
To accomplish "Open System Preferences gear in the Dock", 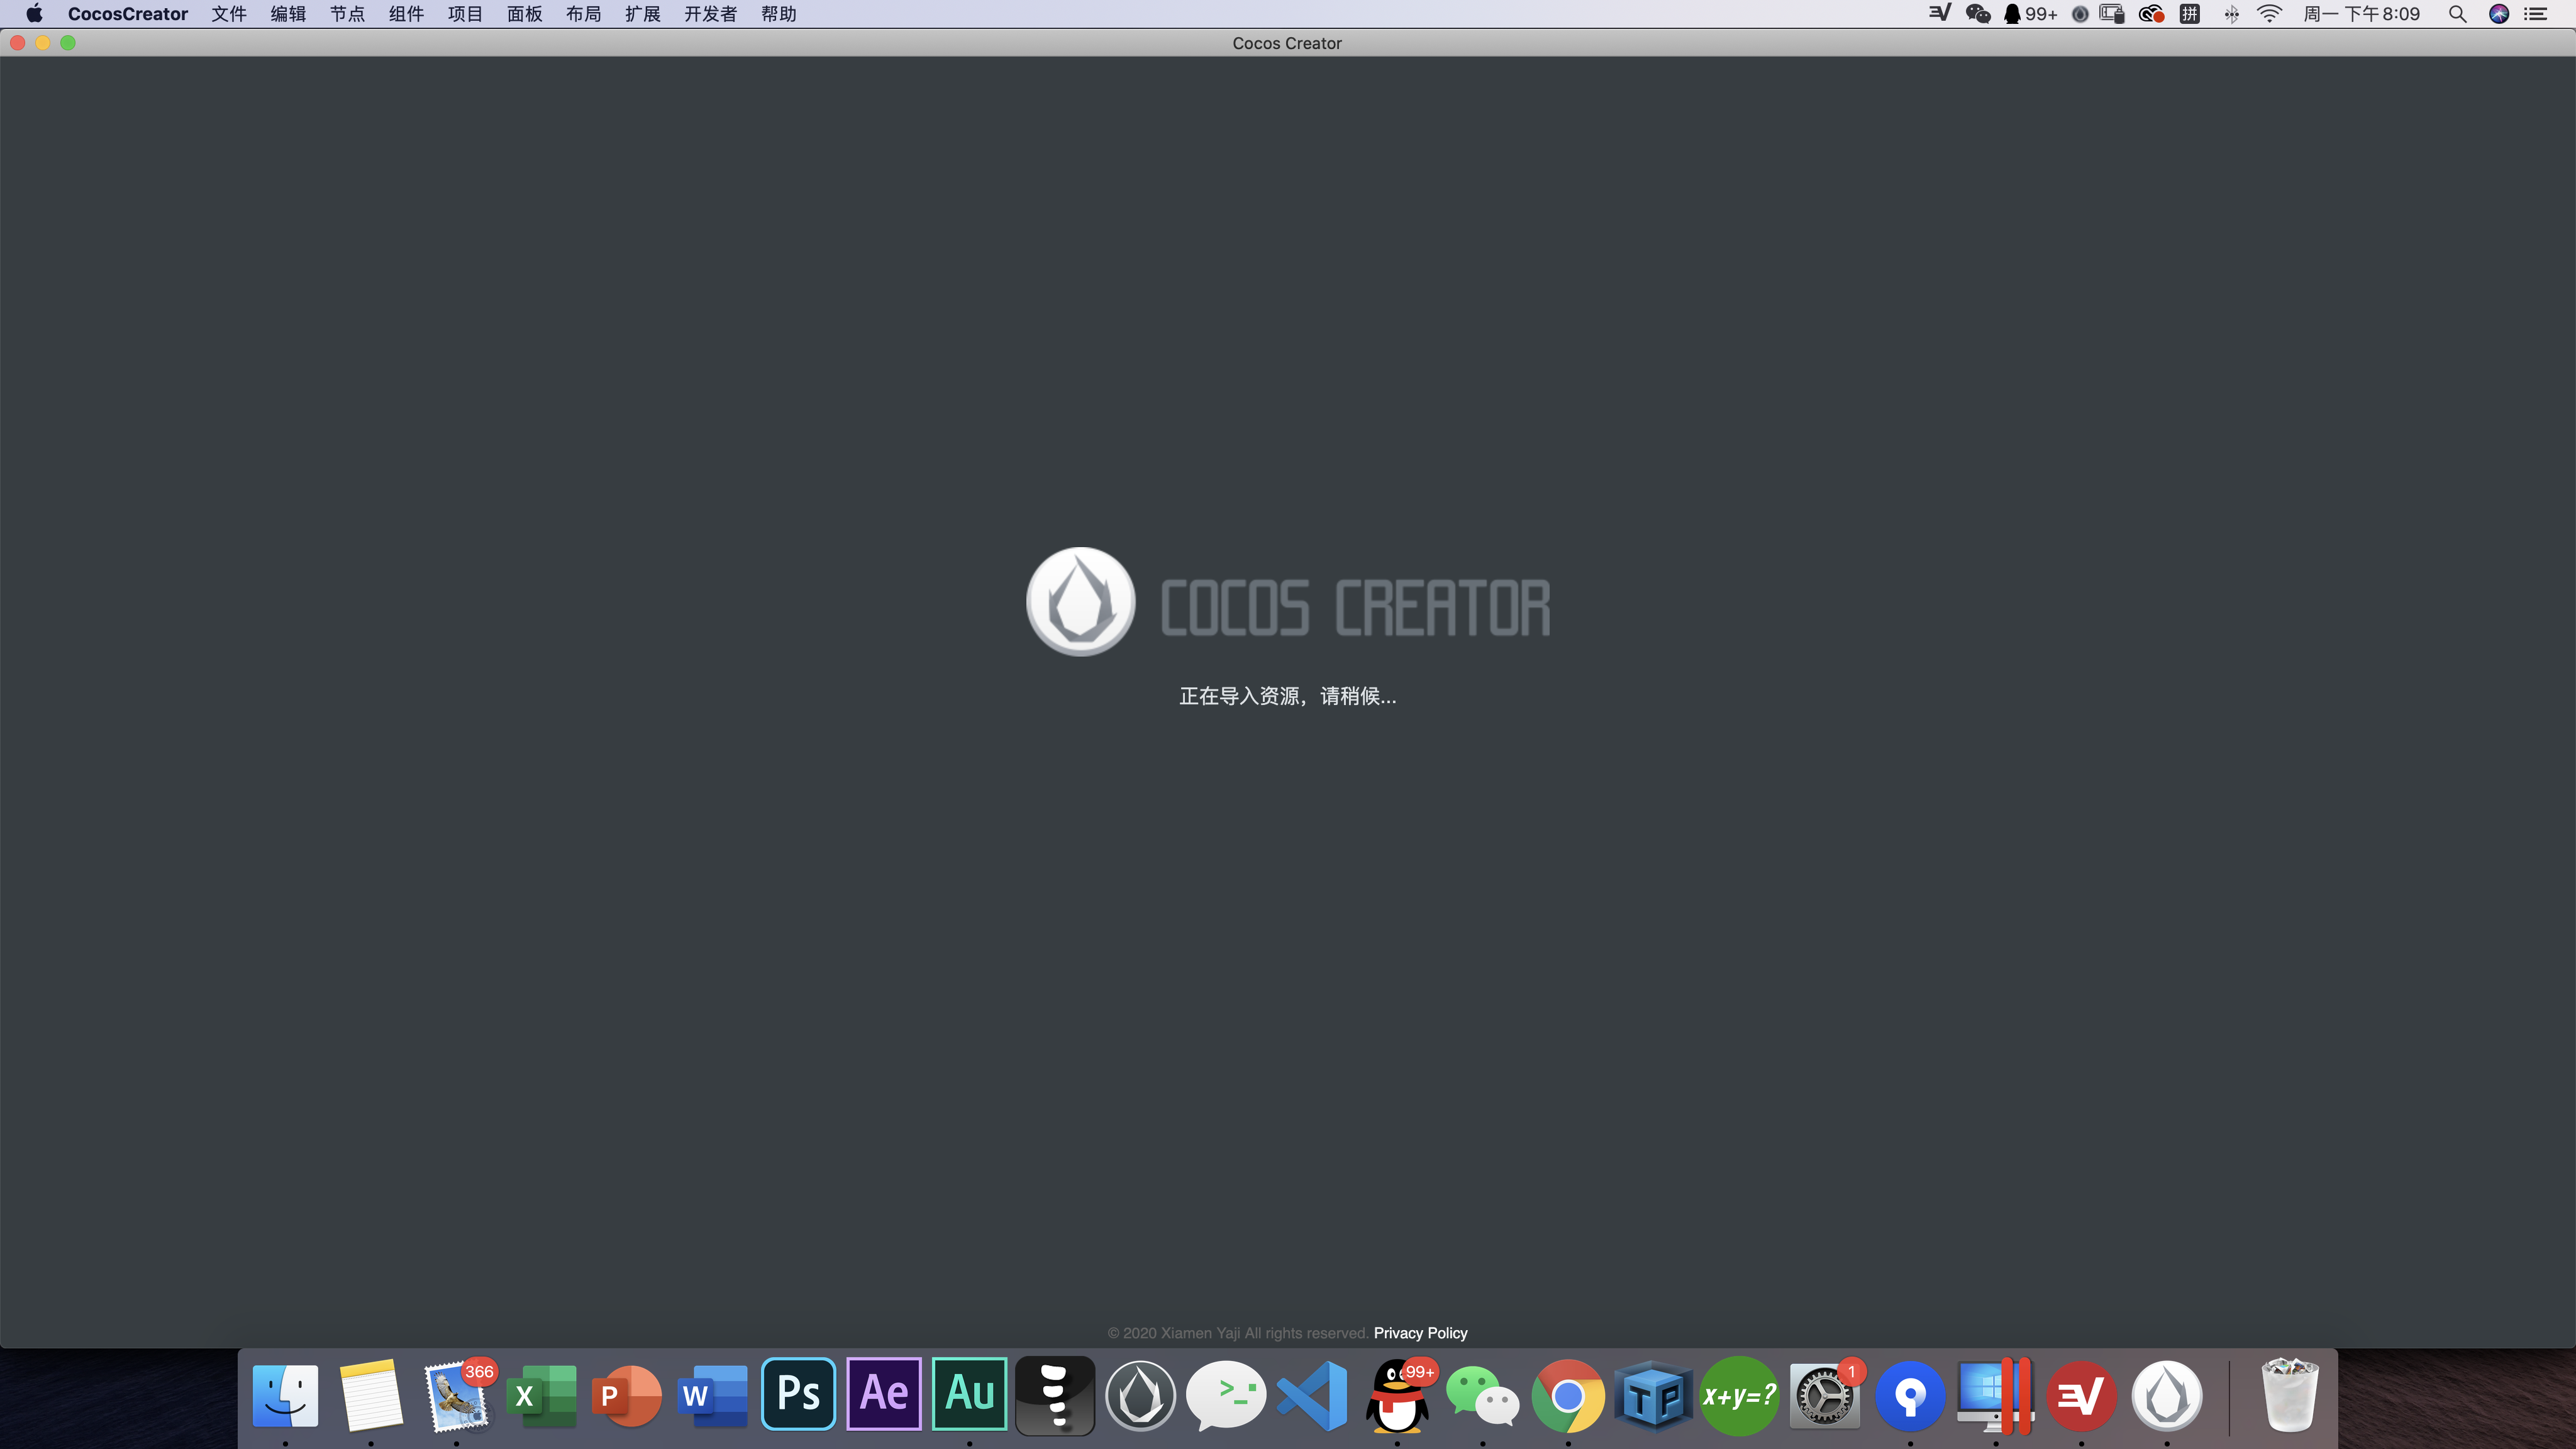I will pyautogui.click(x=1824, y=1396).
